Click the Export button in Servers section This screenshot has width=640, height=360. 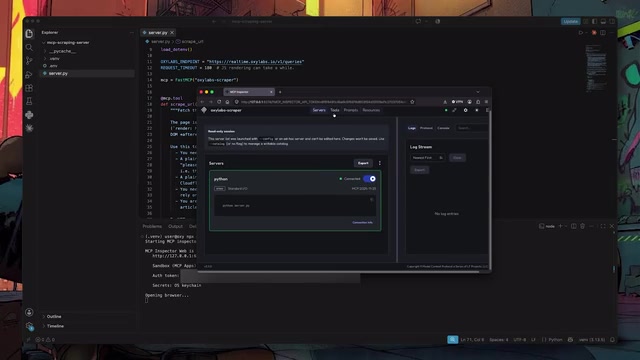point(363,163)
